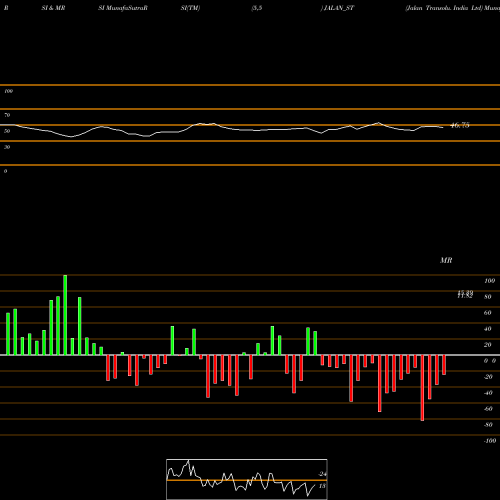Click the 60 label on MR axis

click(488, 313)
